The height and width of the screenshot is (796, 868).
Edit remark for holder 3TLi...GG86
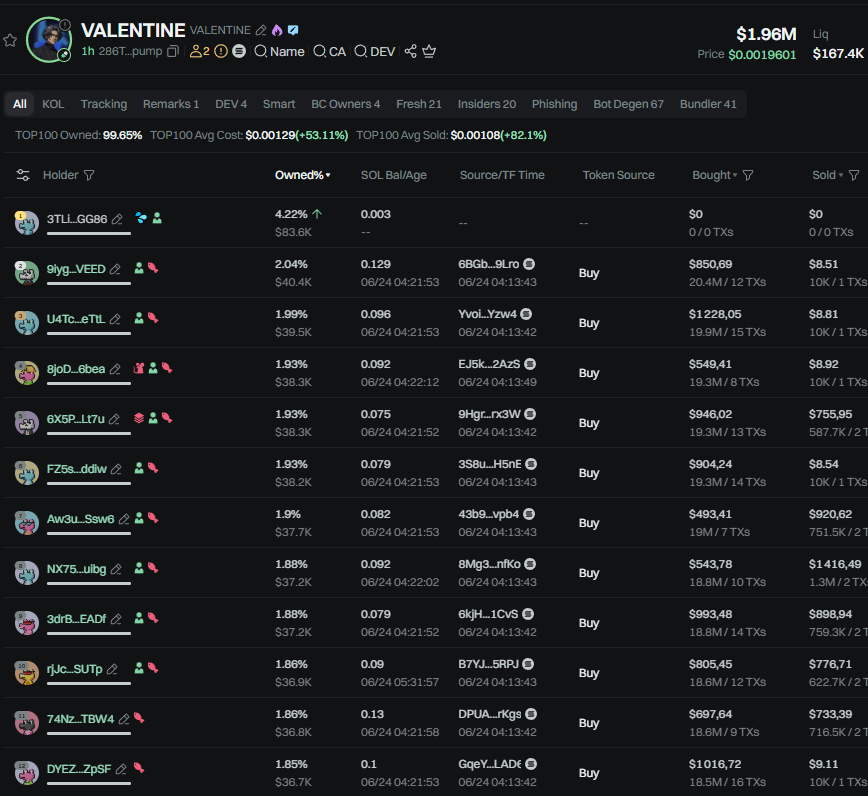point(117,219)
